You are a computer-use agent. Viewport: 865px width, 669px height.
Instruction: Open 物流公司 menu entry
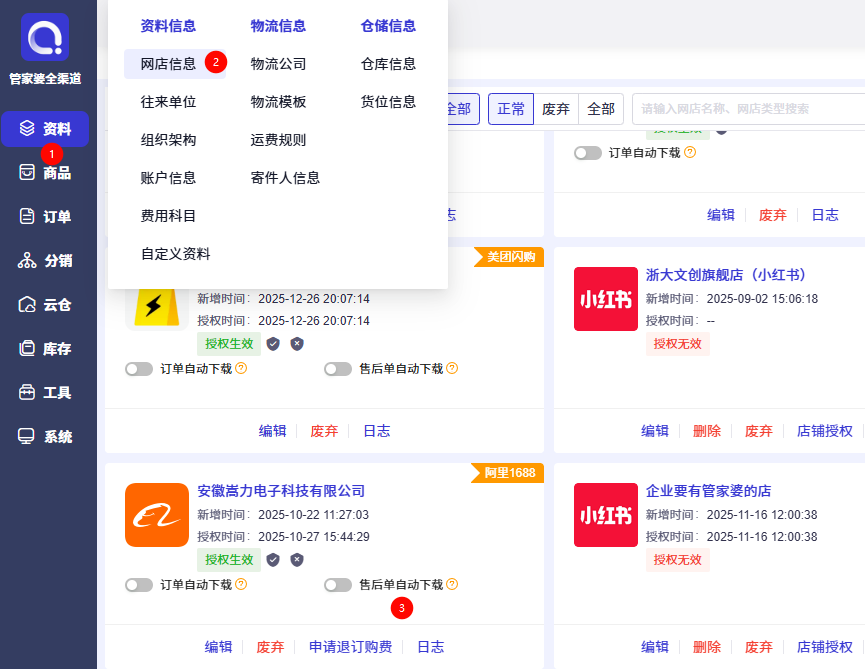[x=278, y=64]
